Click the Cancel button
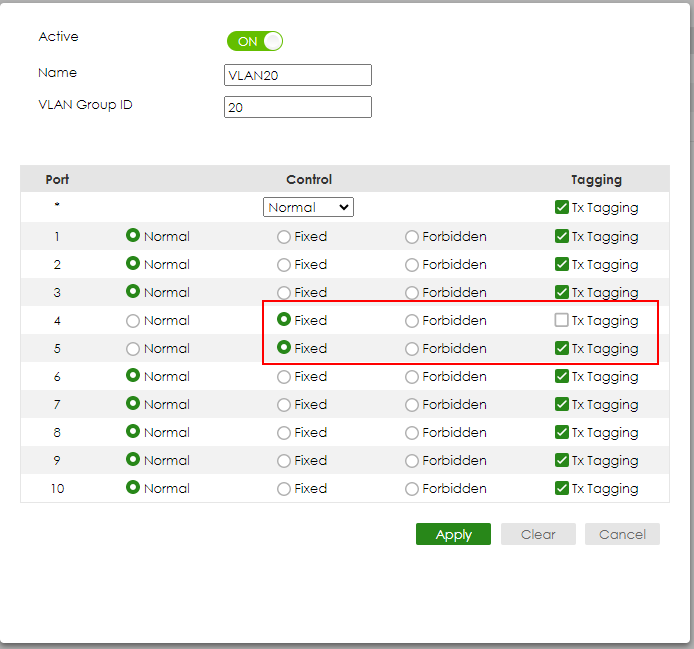 (x=622, y=534)
